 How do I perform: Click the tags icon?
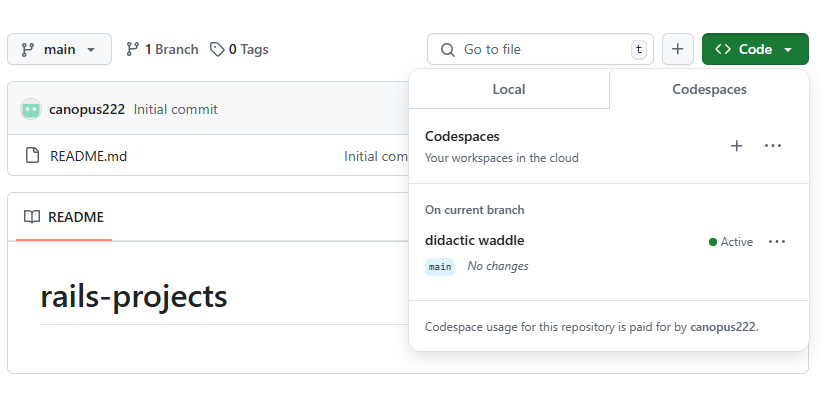click(x=217, y=49)
